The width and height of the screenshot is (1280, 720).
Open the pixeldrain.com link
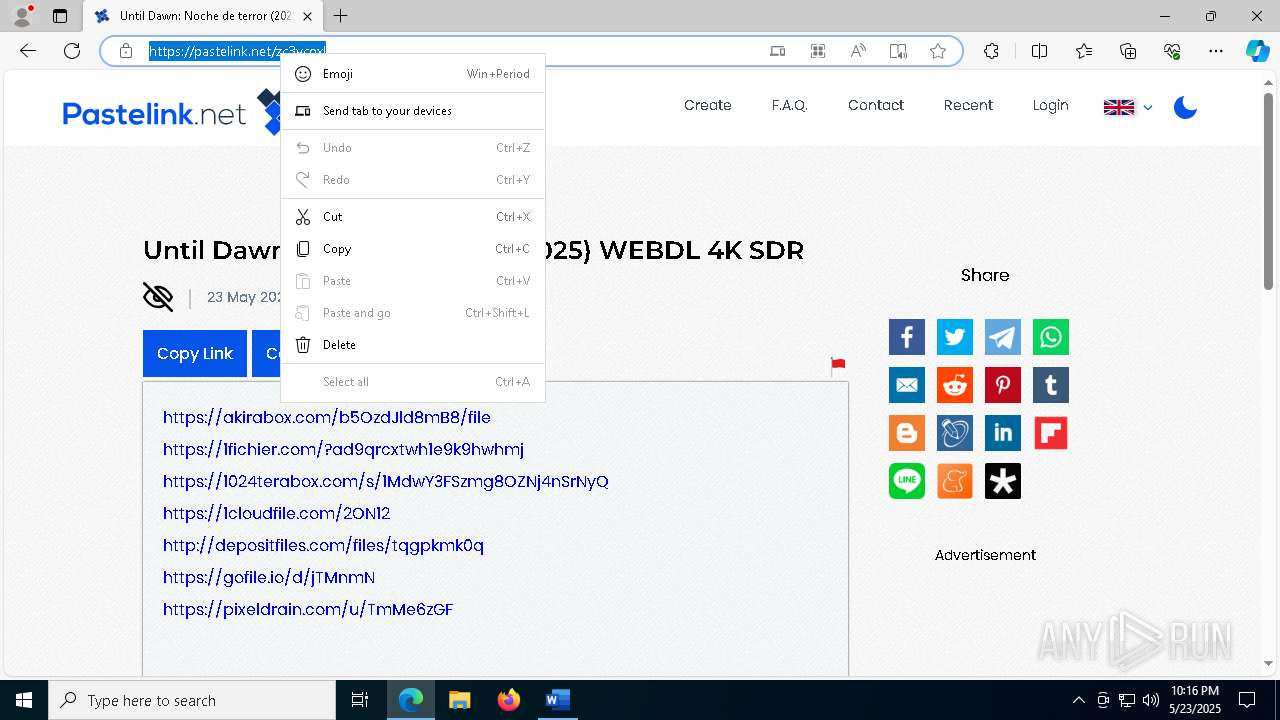(x=308, y=609)
